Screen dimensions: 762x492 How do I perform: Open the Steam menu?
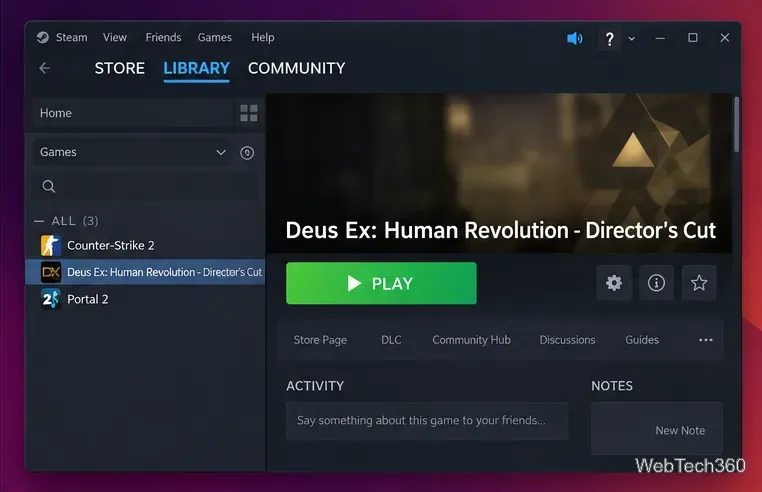click(71, 37)
